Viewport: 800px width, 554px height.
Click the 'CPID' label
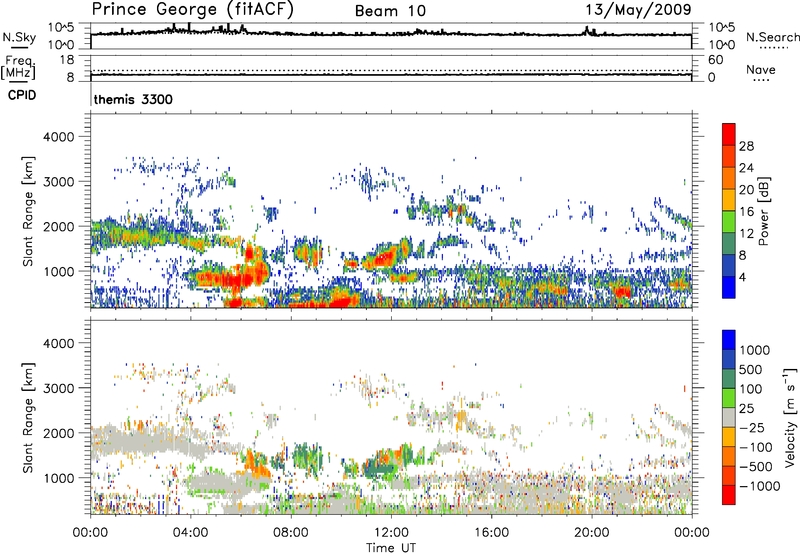tap(22, 95)
